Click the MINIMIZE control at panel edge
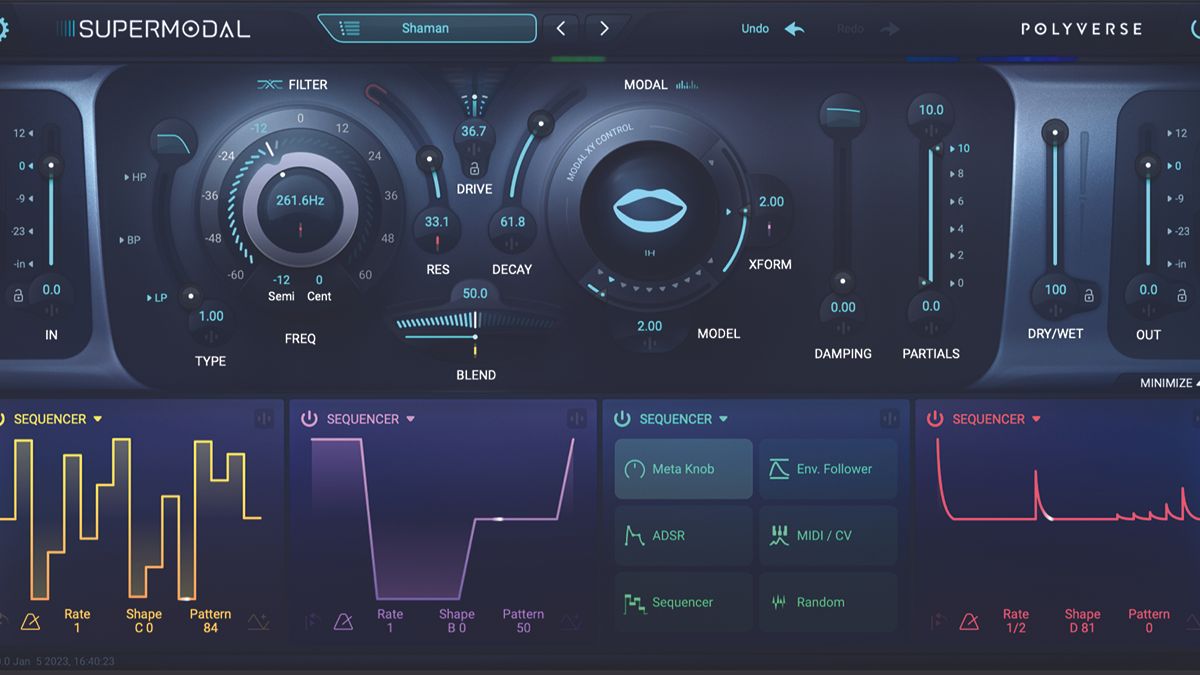Screen dimensions: 1200x675 pyautogui.click(x=1168, y=383)
